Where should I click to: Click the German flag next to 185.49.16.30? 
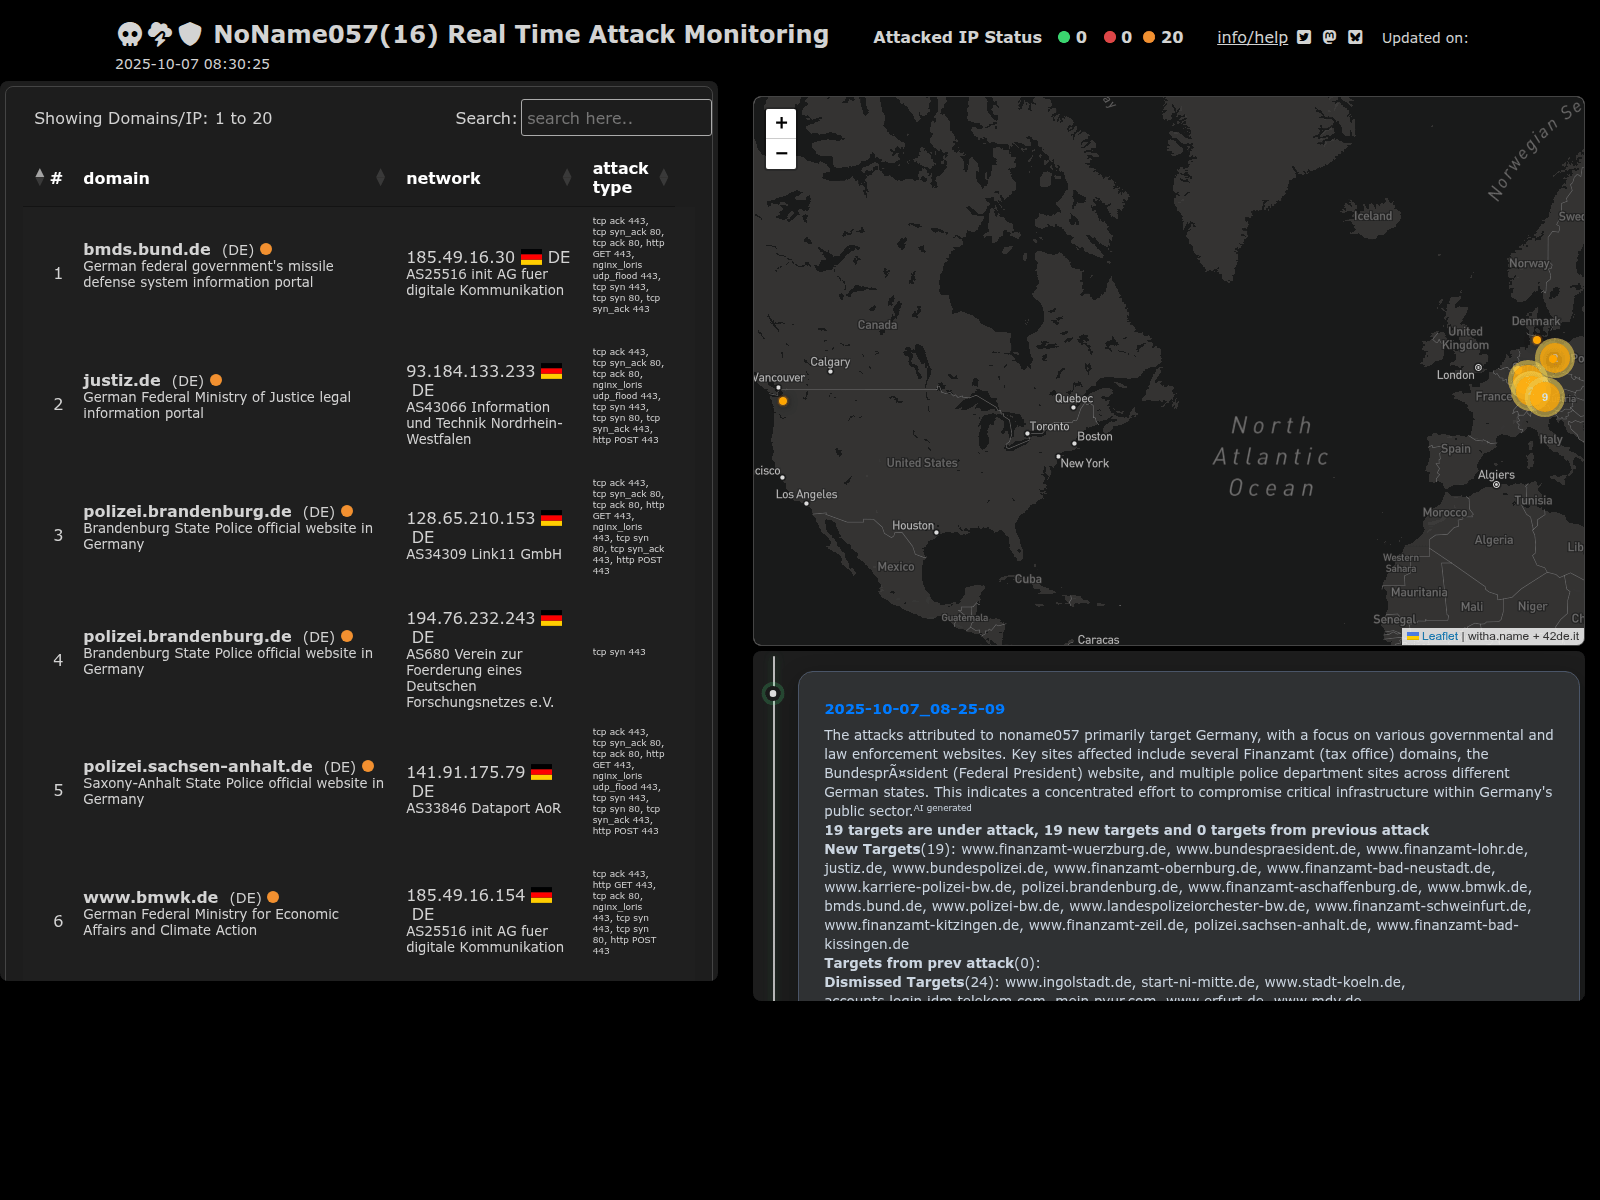point(531,257)
